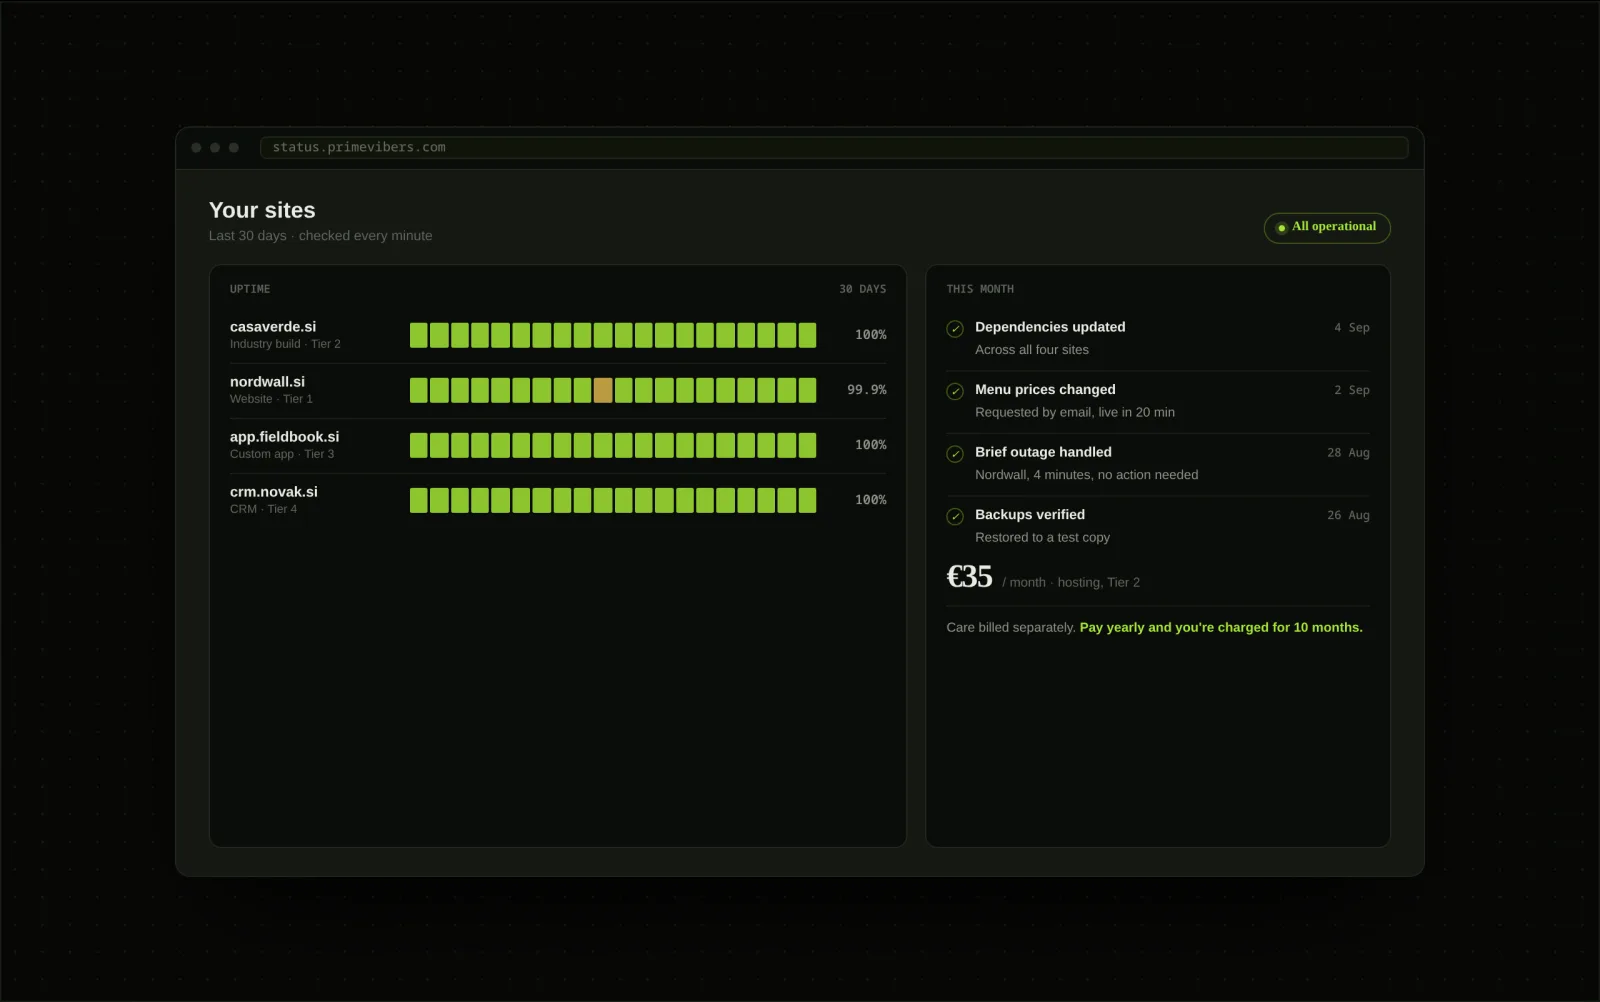
Task: Click the Dependencies updated entry title
Action: (x=1050, y=327)
